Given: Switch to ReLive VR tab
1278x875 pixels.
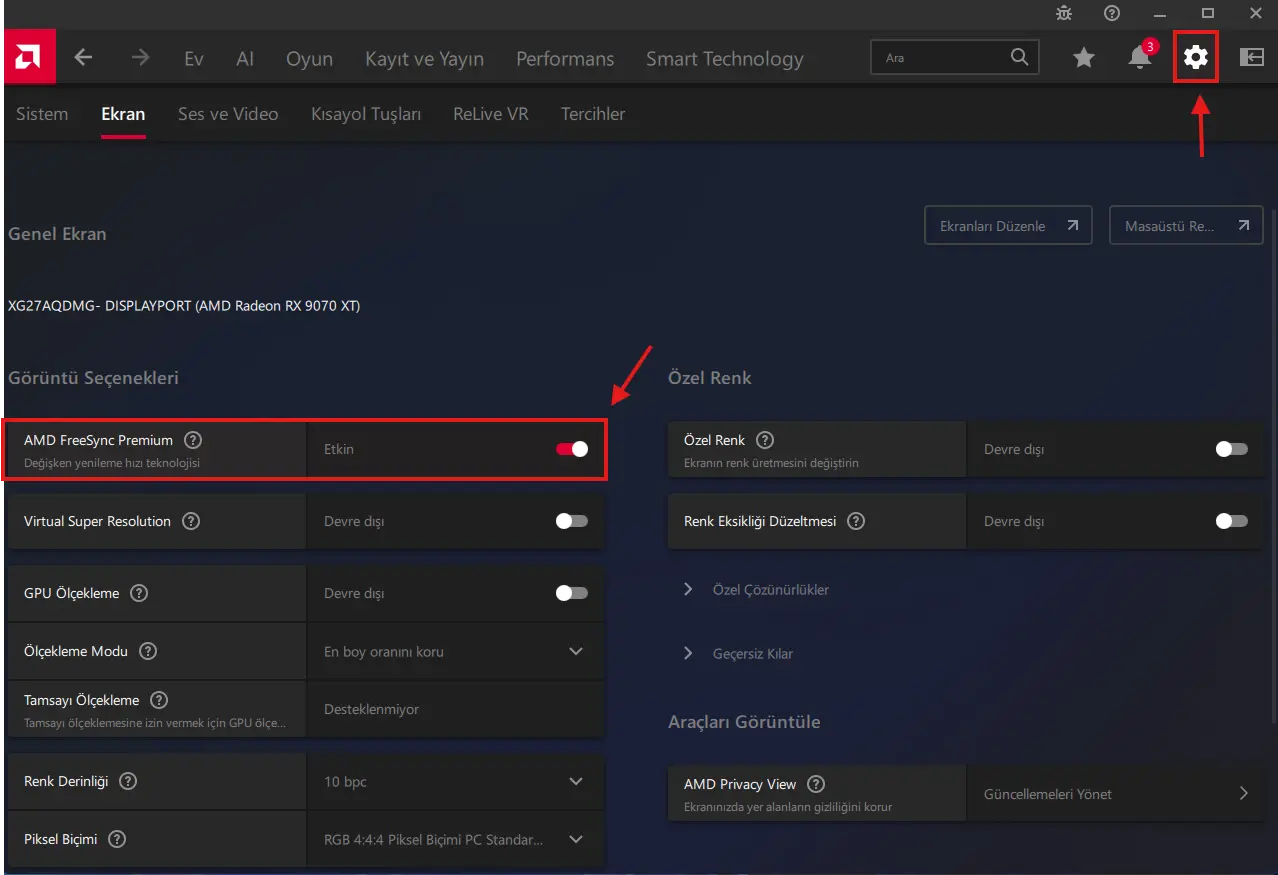Looking at the screenshot, I should pyautogui.click(x=490, y=114).
